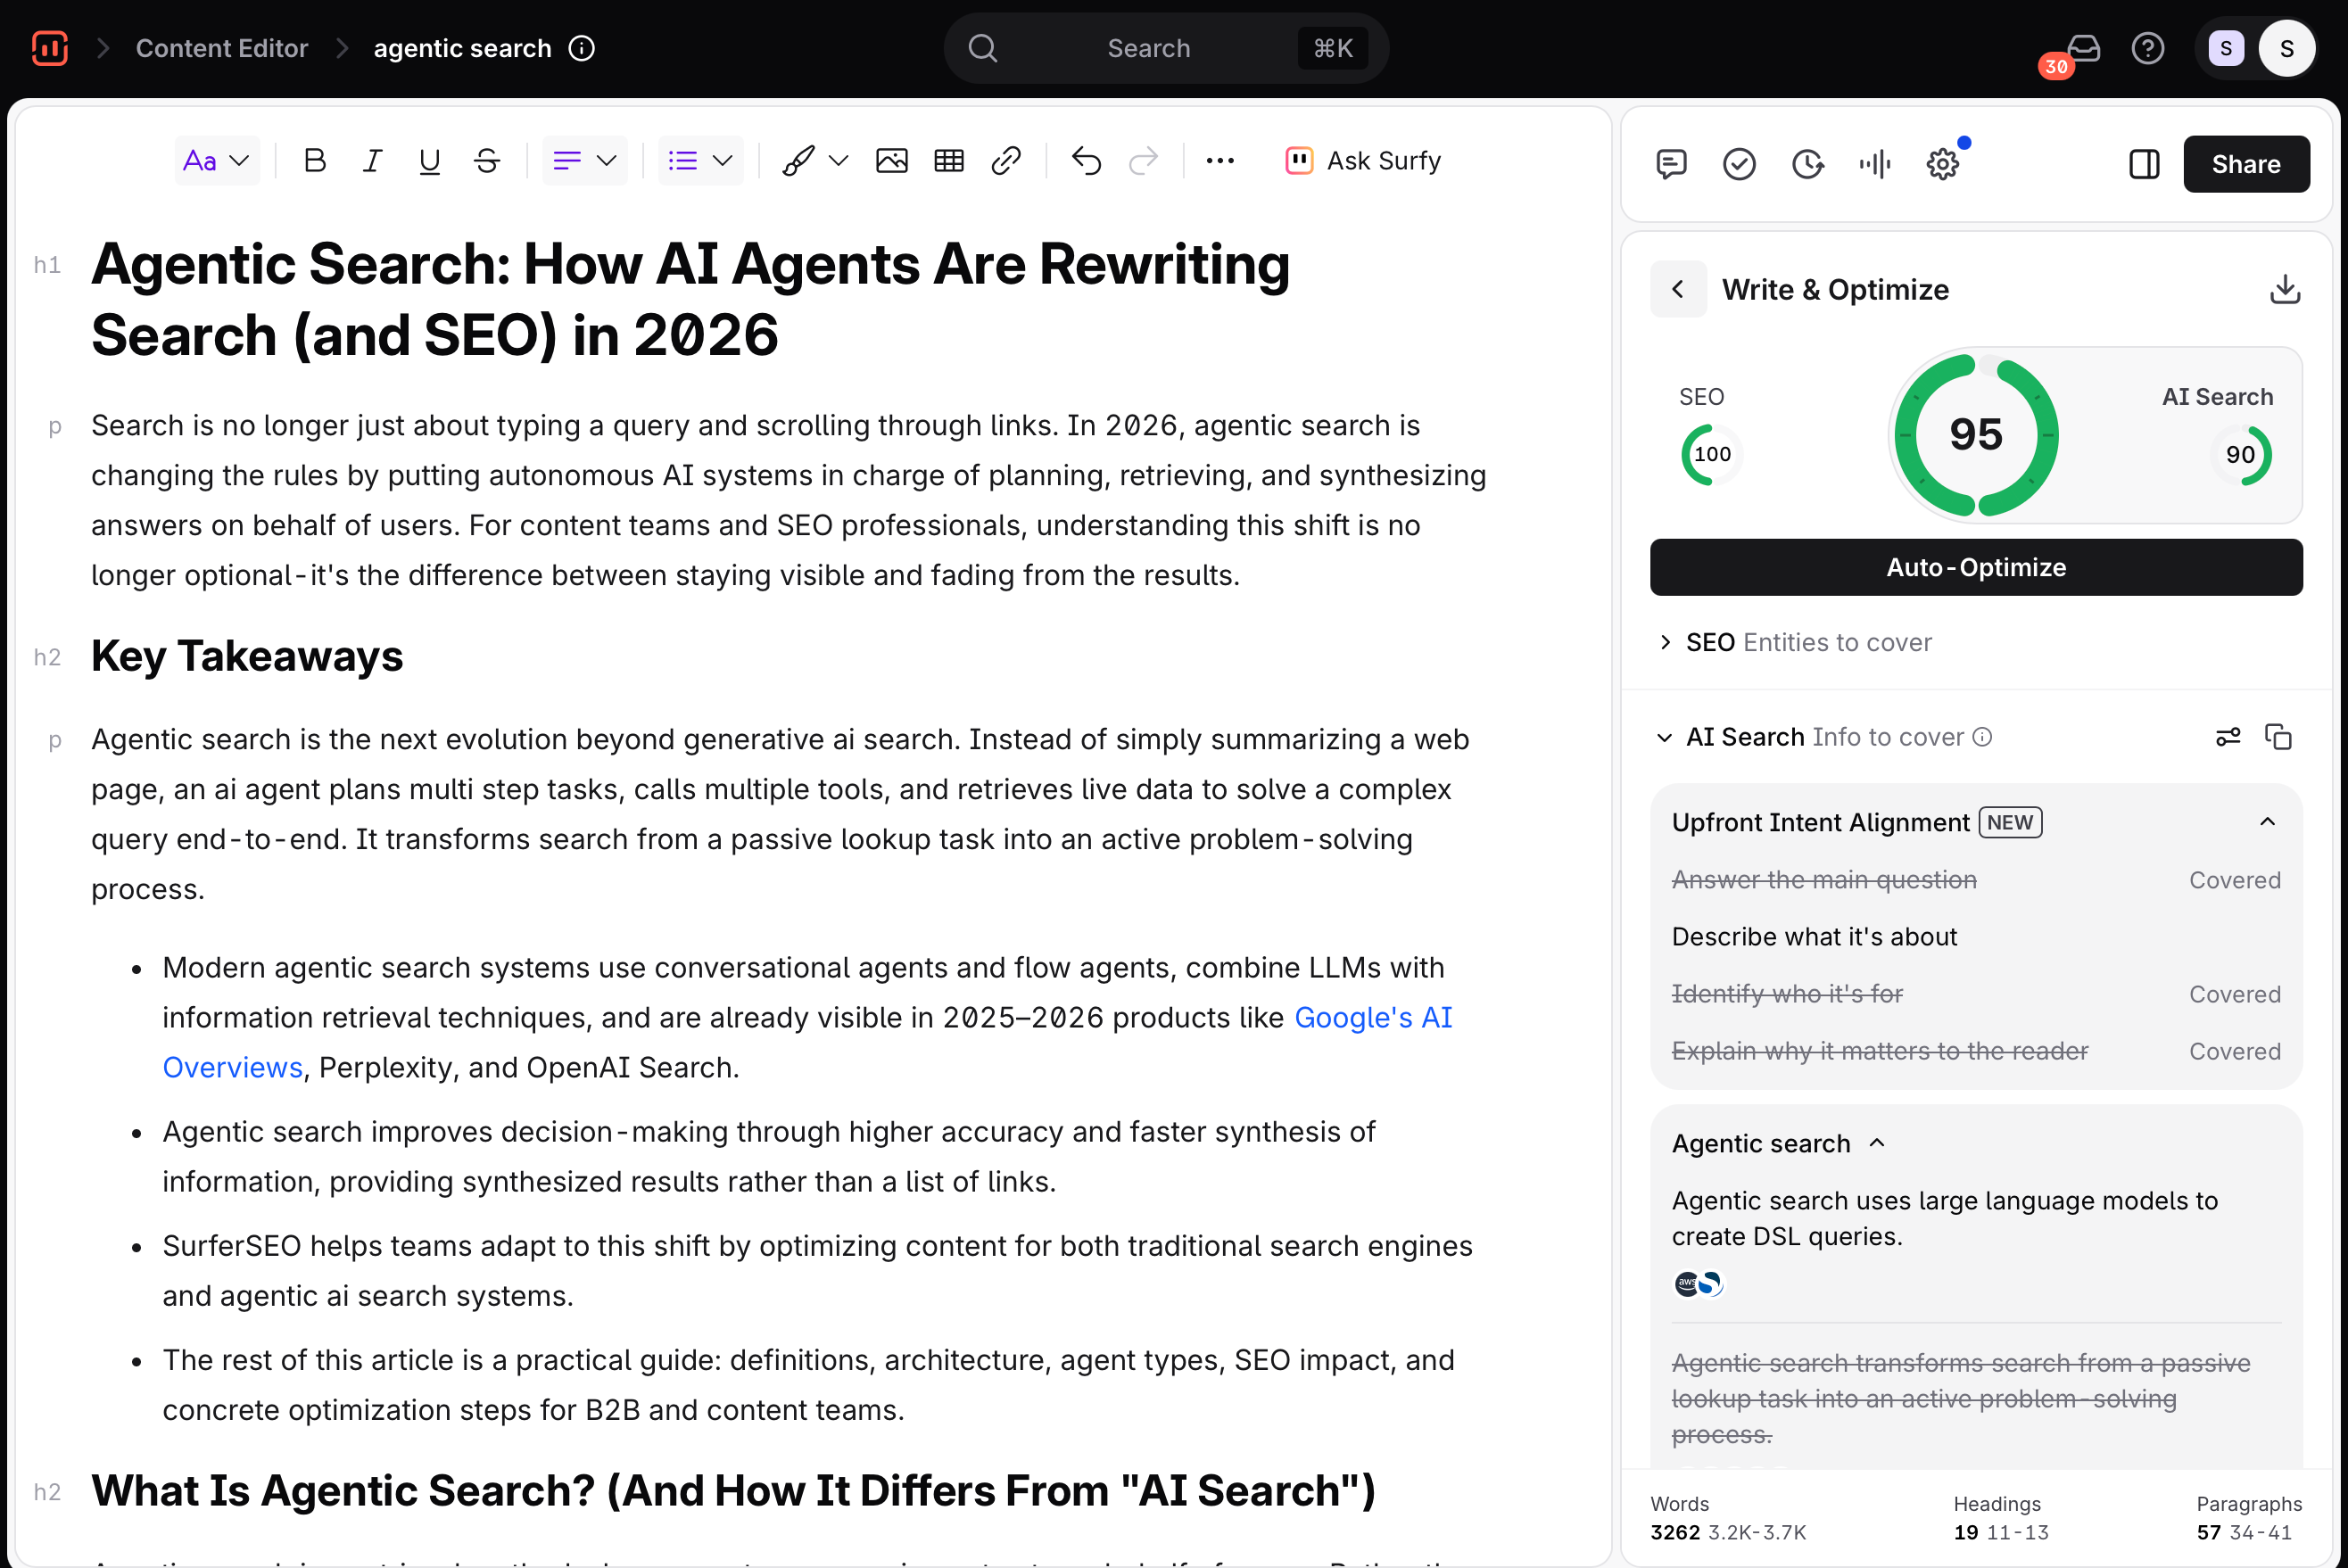This screenshot has width=2348, height=1568.
Task: Go back from Write & Optimize
Action: [1678, 290]
